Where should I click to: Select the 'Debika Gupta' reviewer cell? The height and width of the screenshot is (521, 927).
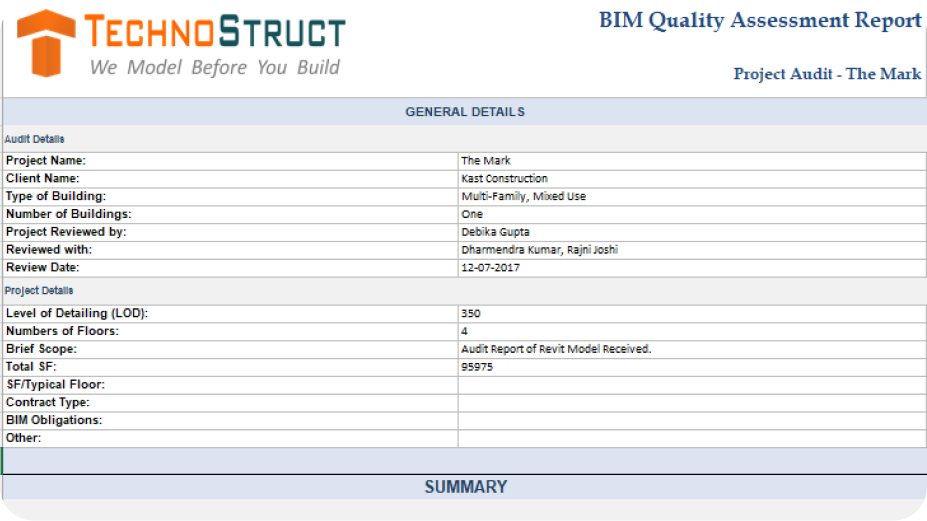[x=692, y=232]
